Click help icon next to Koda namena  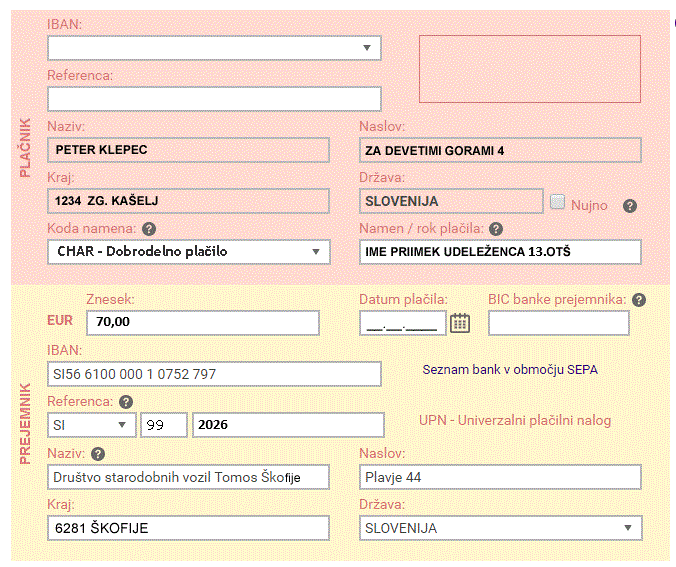(149, 229)
